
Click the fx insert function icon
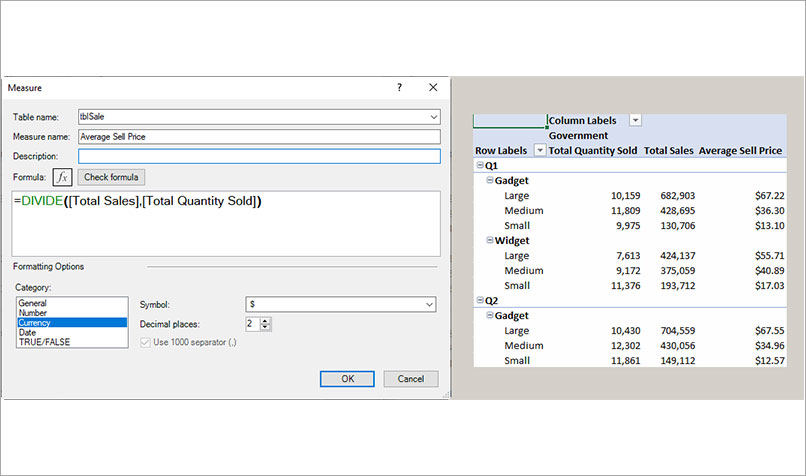point(63,177)
